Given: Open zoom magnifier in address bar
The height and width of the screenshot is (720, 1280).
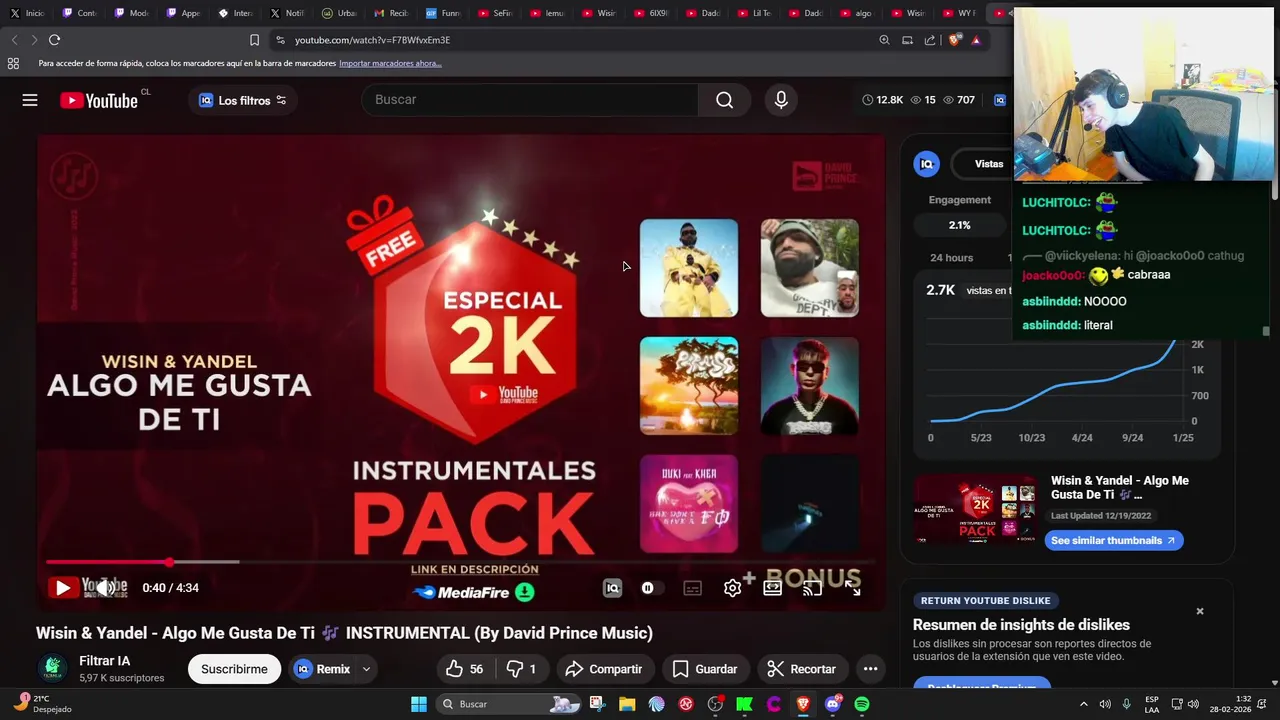Looking at the screenshot, I should pyautogui.click(x=884, y=40).
